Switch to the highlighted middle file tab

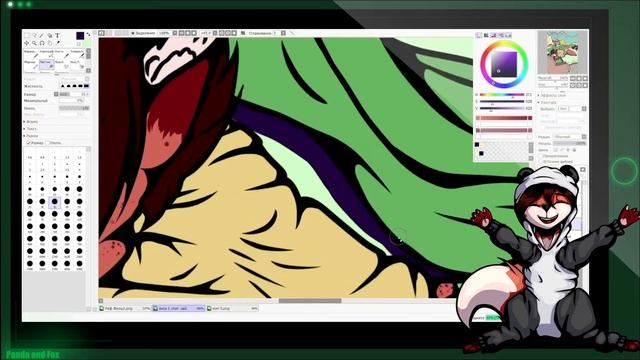[178, 309]
